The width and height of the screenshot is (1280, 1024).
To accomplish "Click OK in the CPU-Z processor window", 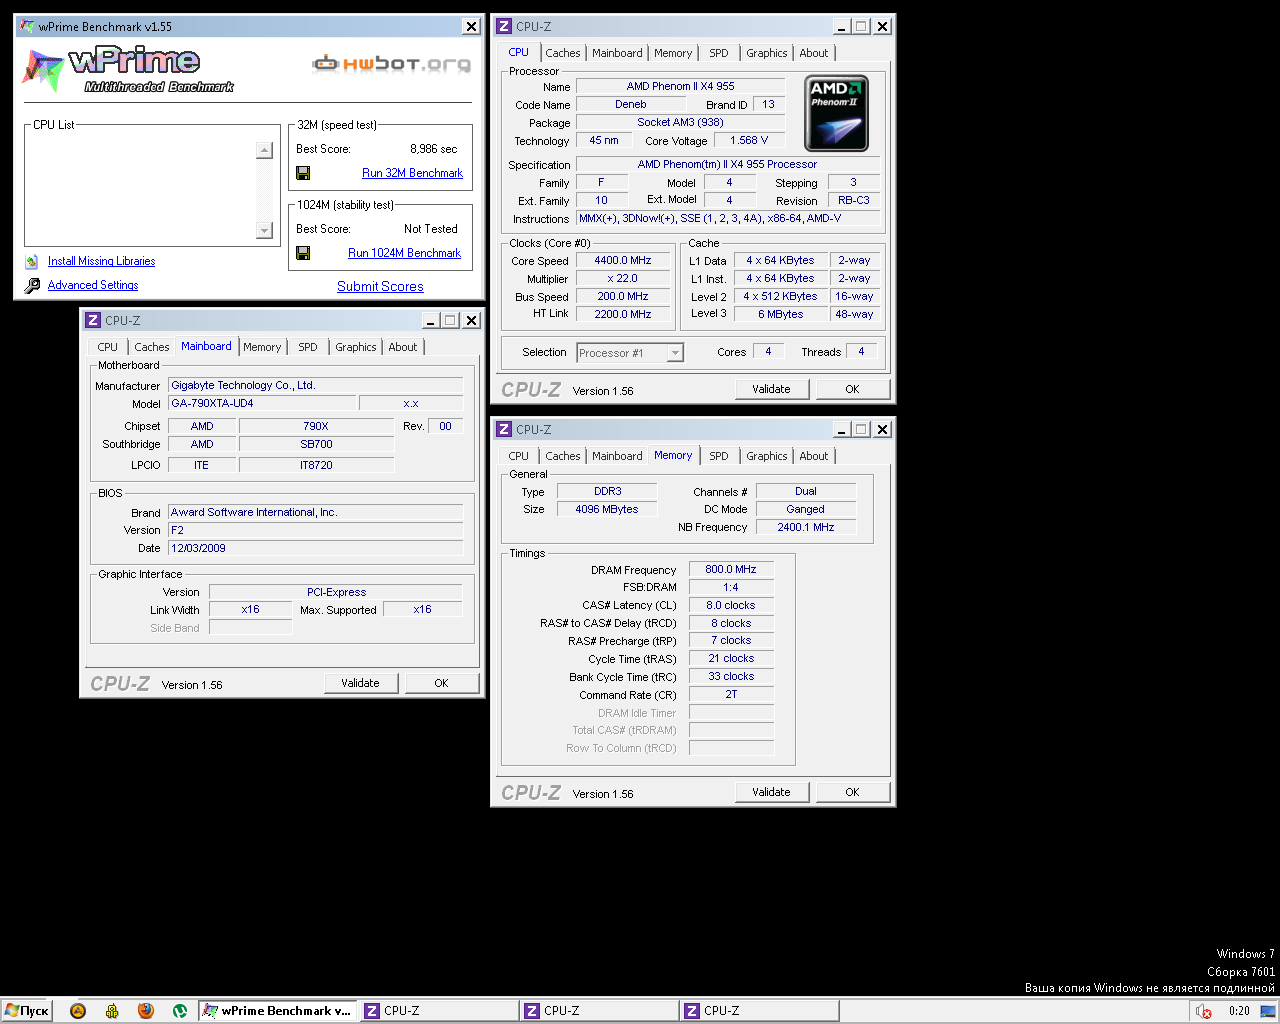I will click(852, 389).
